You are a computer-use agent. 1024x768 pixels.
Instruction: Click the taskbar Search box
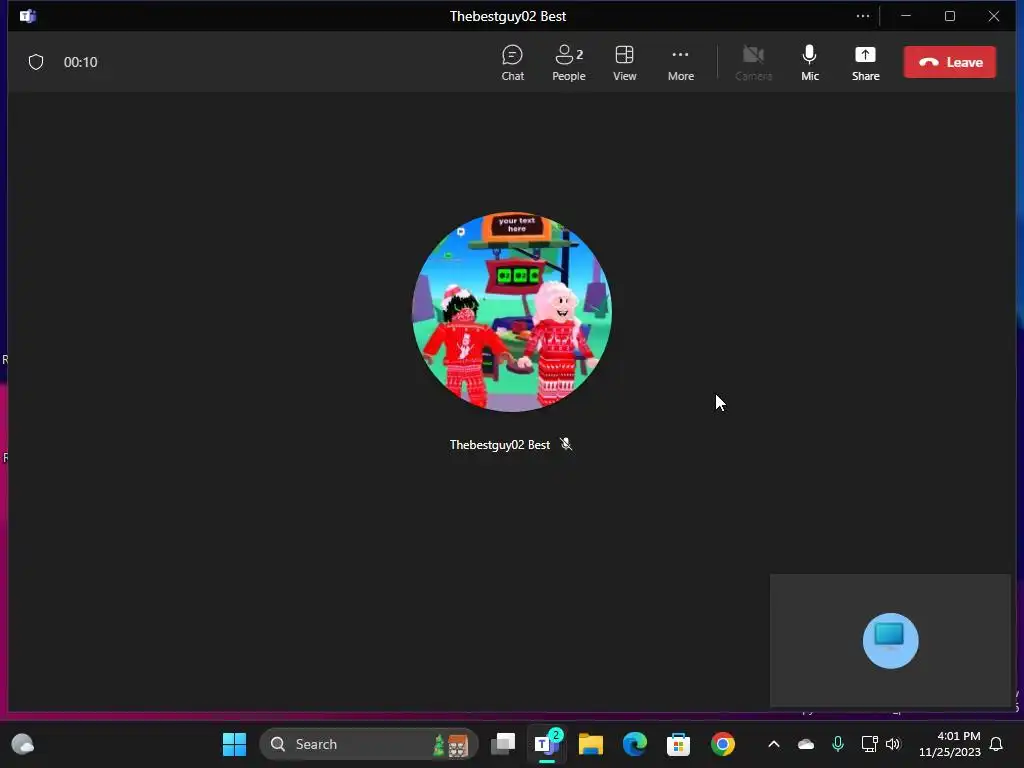coord(369,744)
